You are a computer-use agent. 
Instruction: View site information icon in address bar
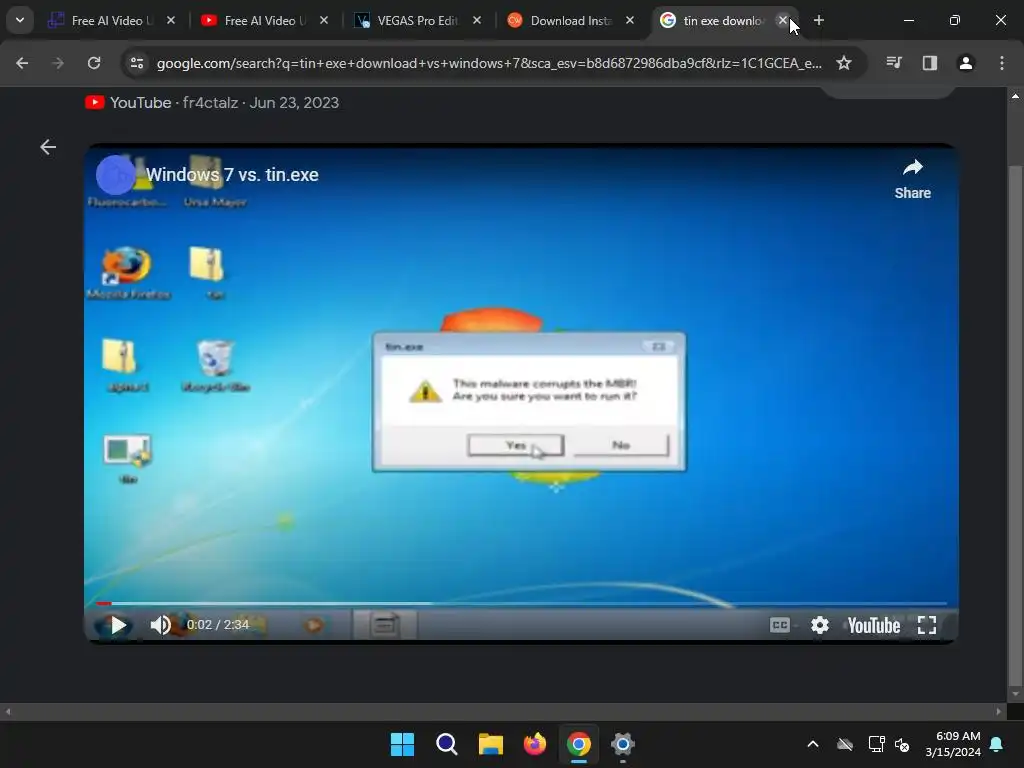coord(137,63)
